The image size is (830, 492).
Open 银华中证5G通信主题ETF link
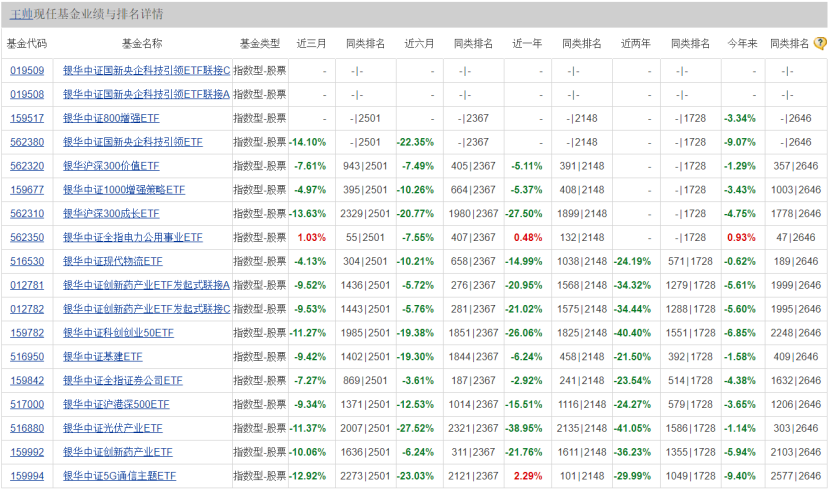119,476
